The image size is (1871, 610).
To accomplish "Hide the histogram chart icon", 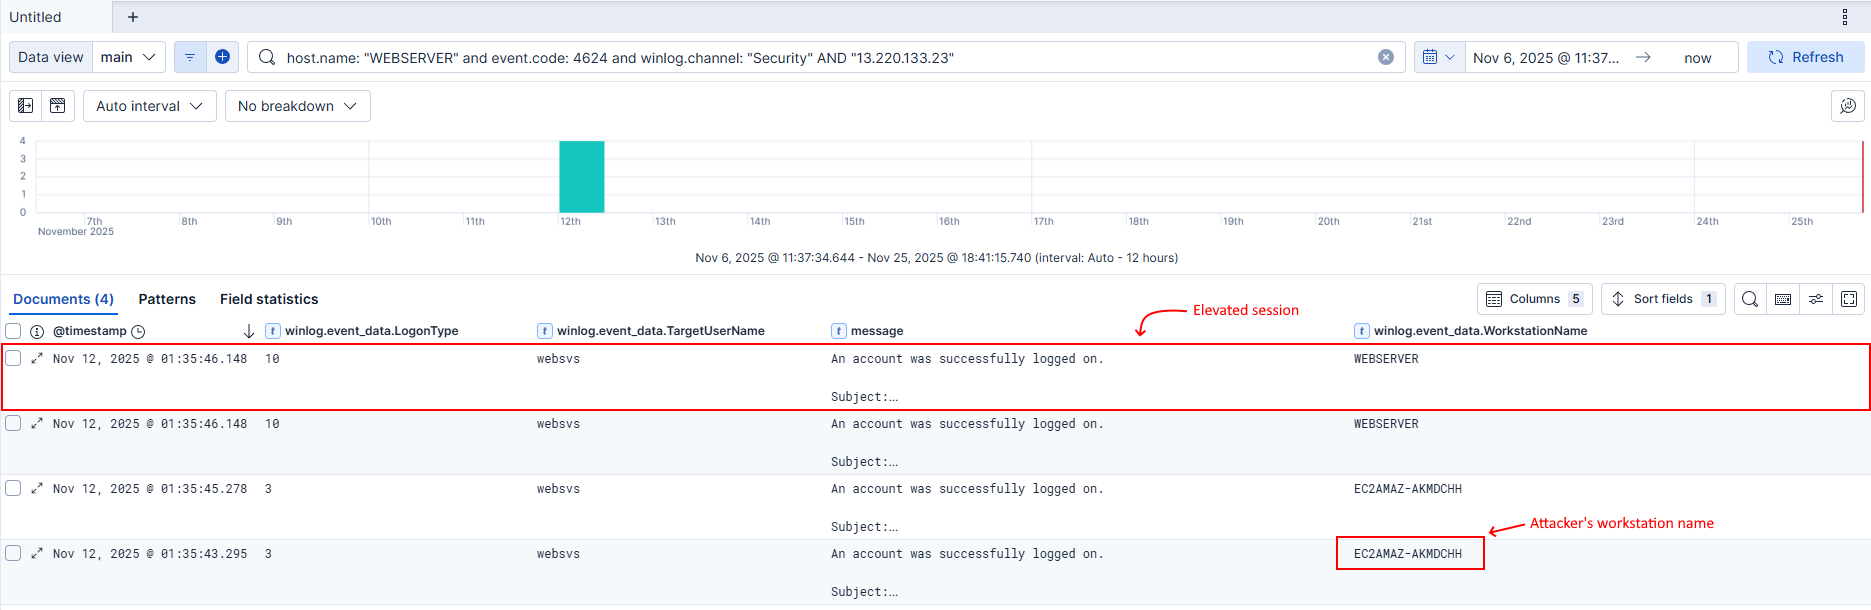I will click(x=58, y=106).
